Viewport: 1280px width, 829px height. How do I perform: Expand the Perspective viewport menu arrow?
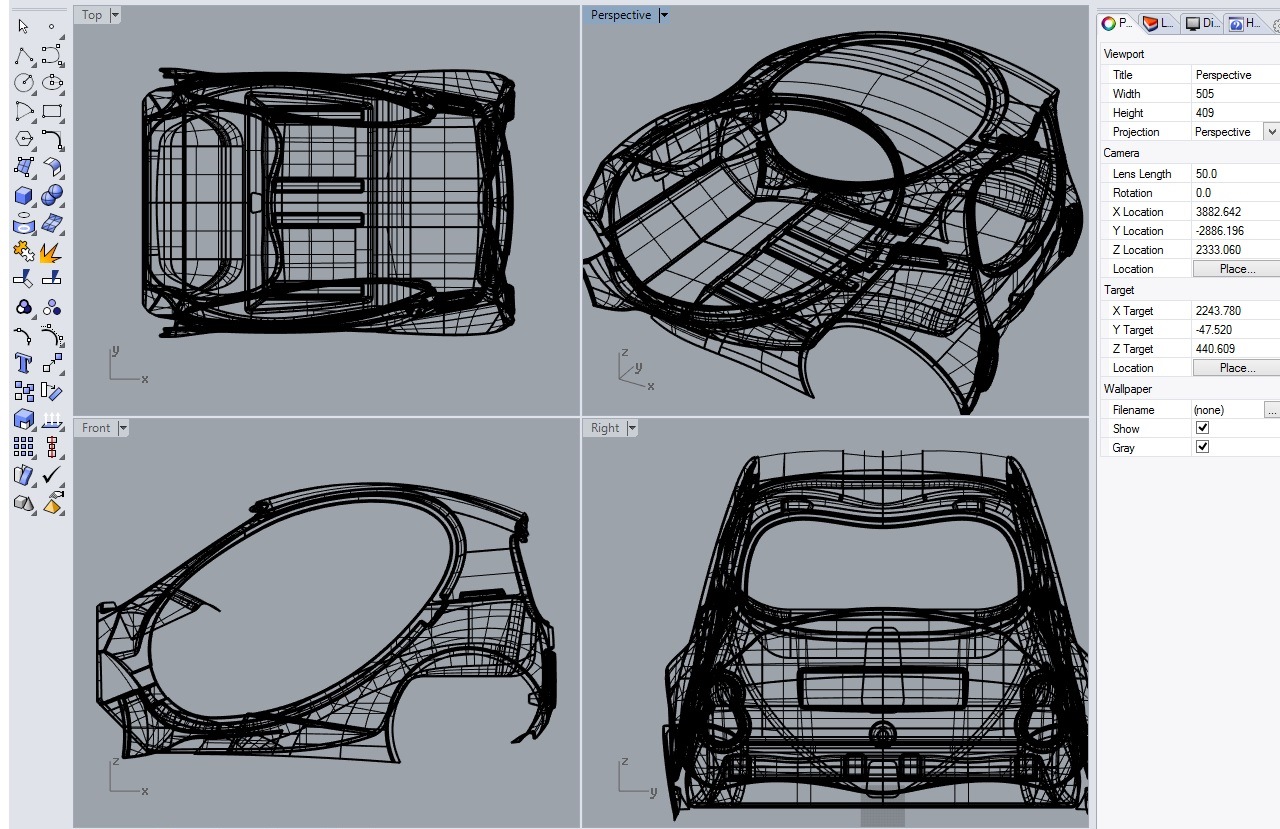tap(664, 15)
